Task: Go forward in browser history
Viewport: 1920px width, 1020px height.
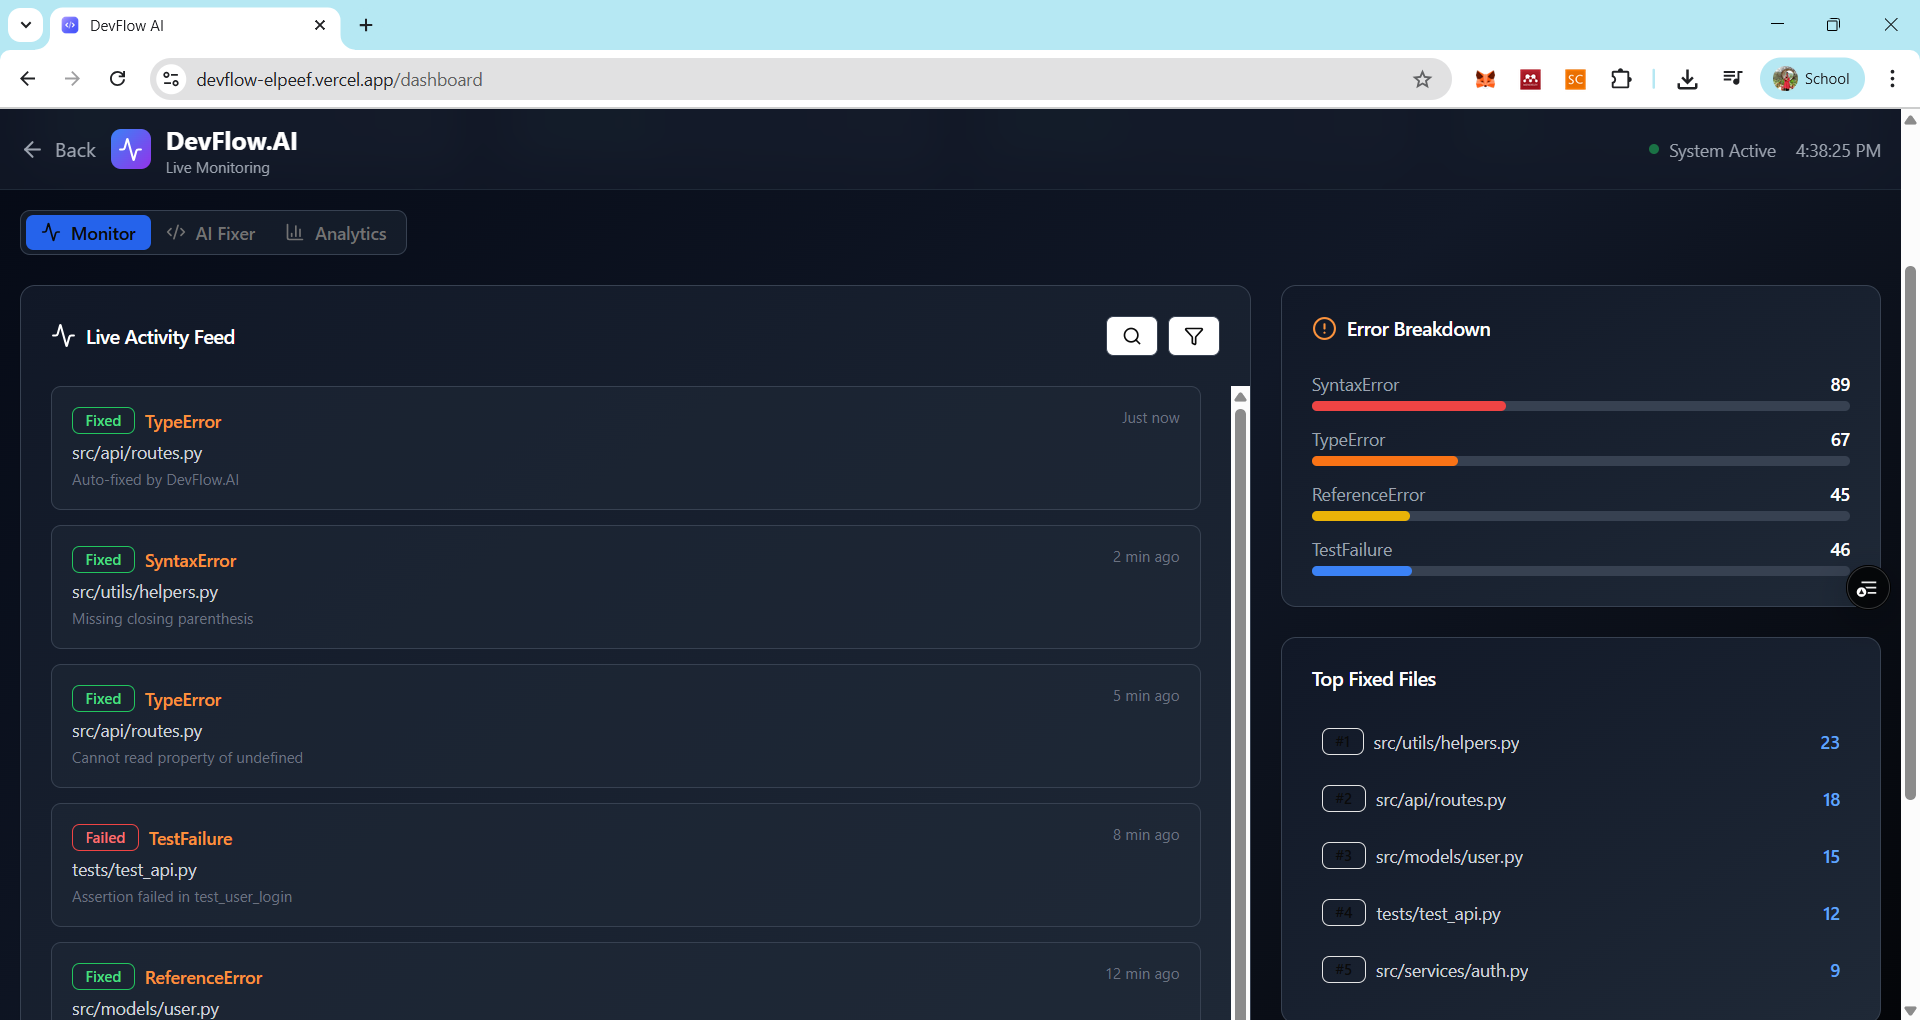Action: [72, 79]
